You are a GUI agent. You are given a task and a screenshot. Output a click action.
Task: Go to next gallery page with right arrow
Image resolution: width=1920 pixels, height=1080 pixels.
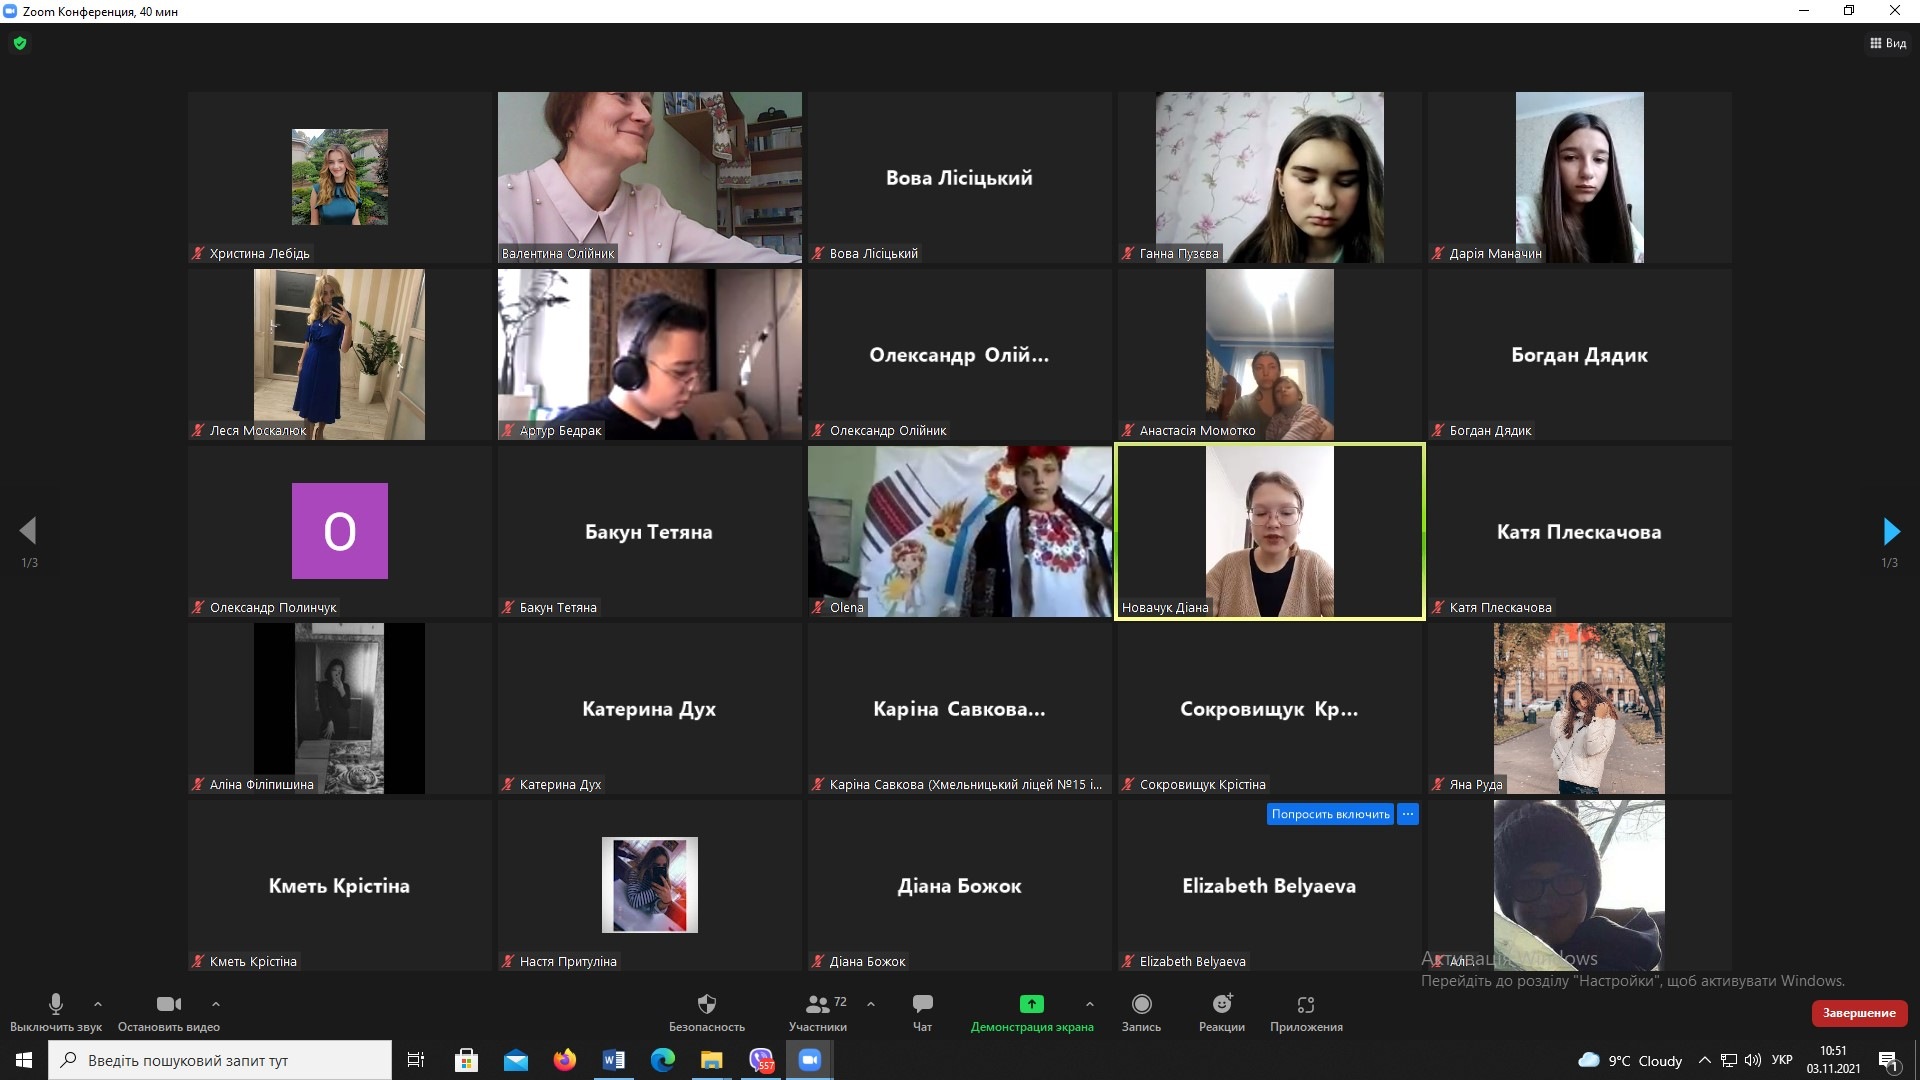[x=1890, y=531]
